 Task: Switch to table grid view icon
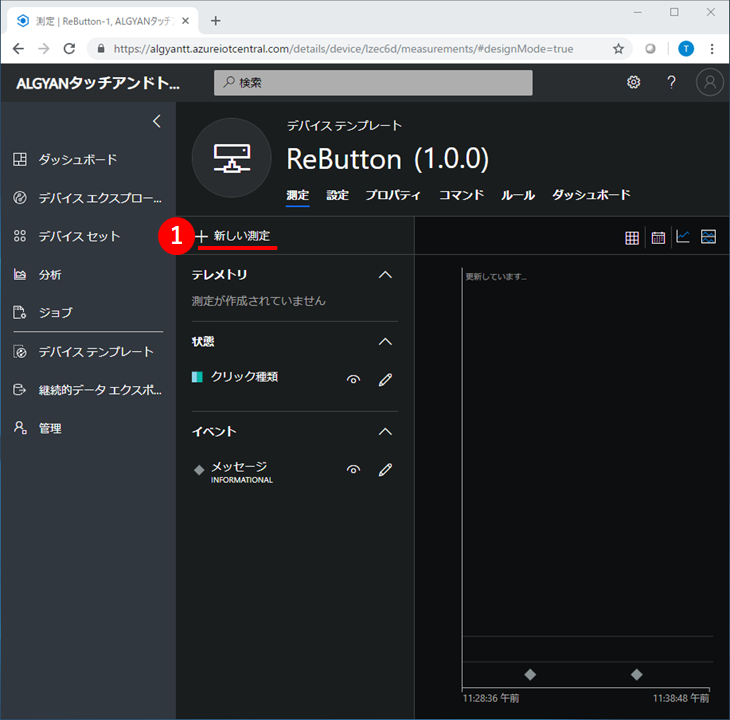(632, 238)
